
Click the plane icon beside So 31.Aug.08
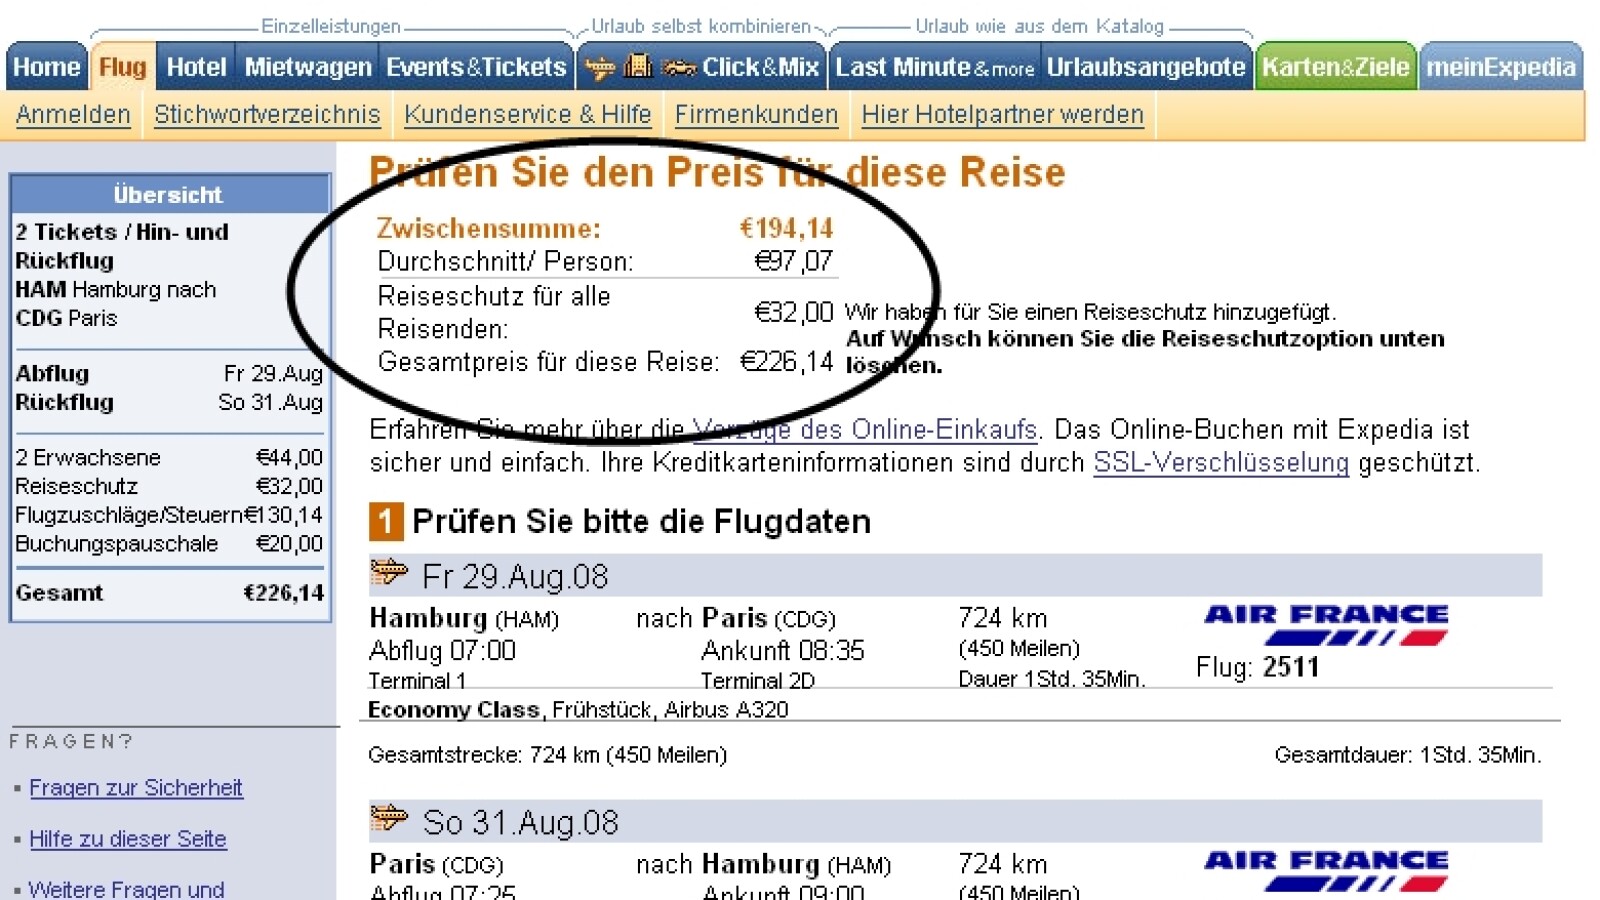pyautogui.click(x=389, y=819)
